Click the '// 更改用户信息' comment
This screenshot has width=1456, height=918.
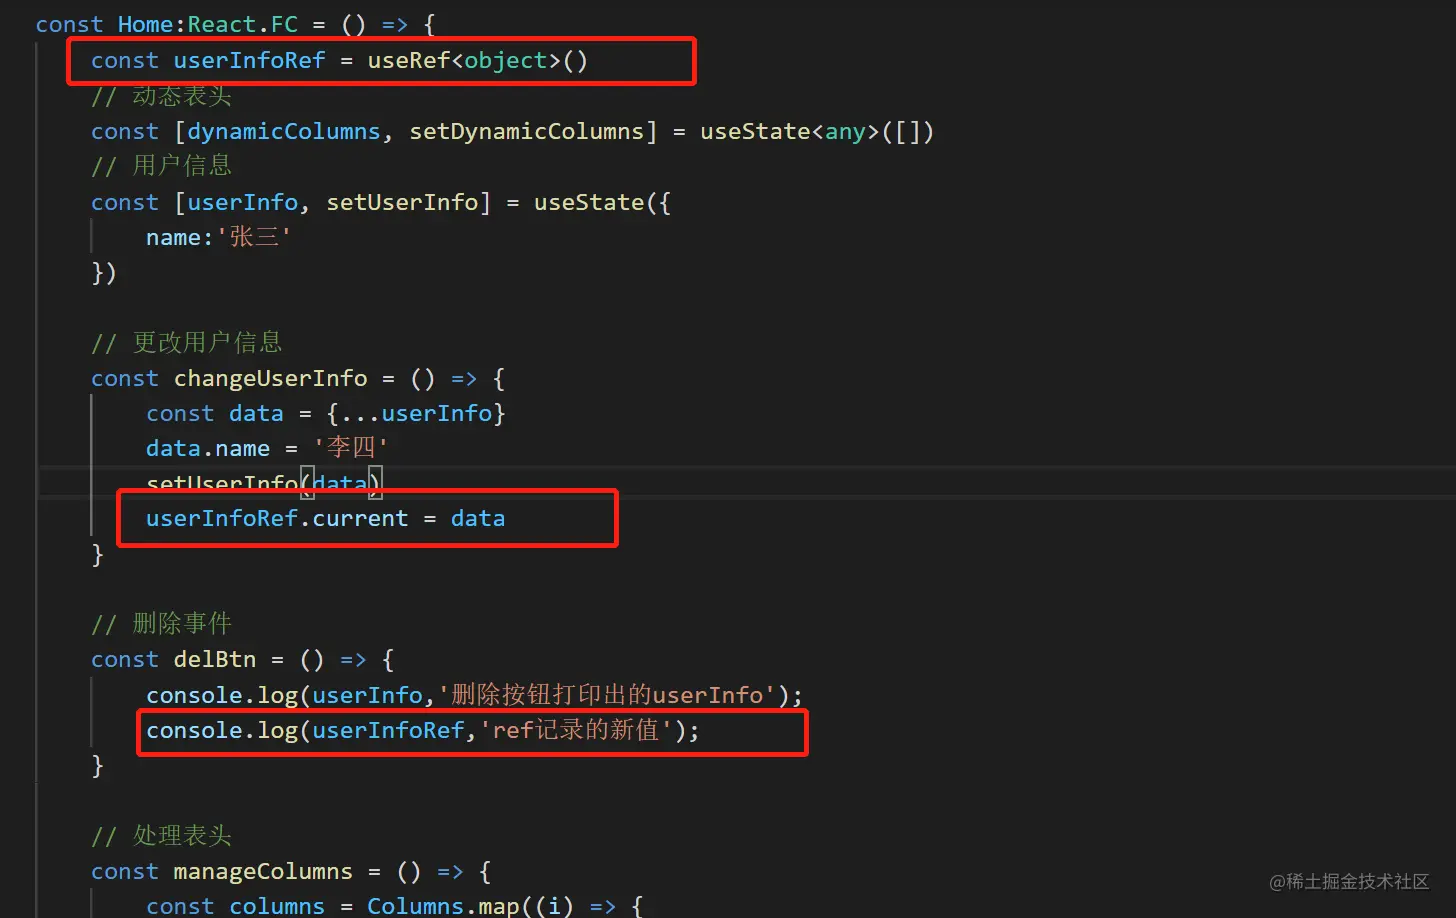coord(187,342)
